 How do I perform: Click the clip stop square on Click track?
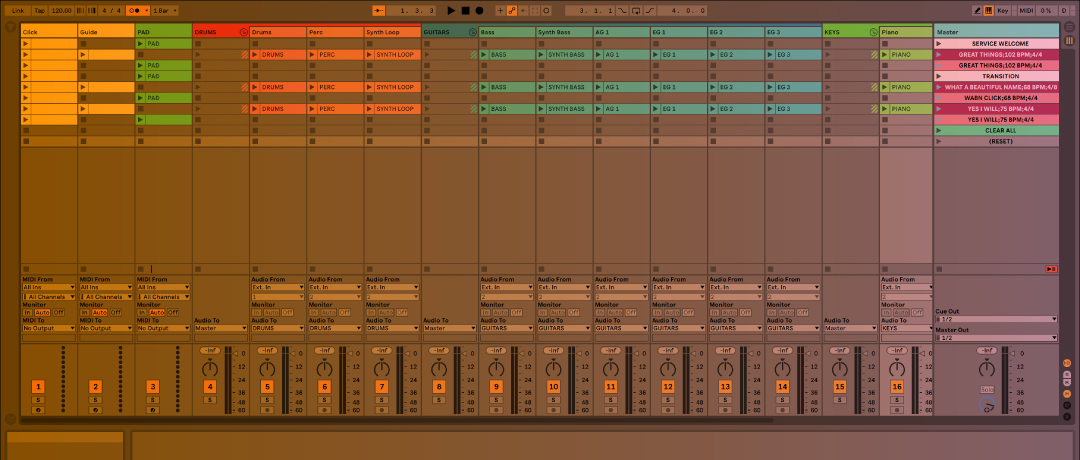[26, 269]
